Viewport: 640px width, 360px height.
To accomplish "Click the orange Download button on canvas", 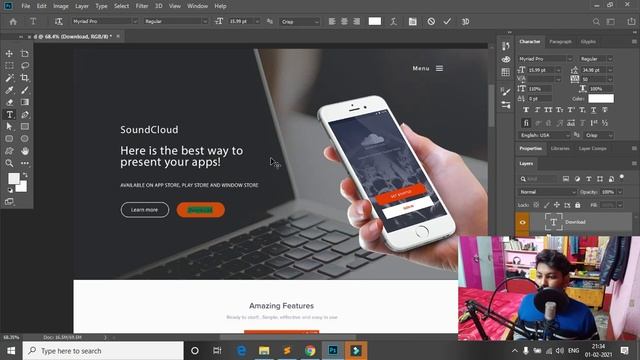I will (200, 210).
